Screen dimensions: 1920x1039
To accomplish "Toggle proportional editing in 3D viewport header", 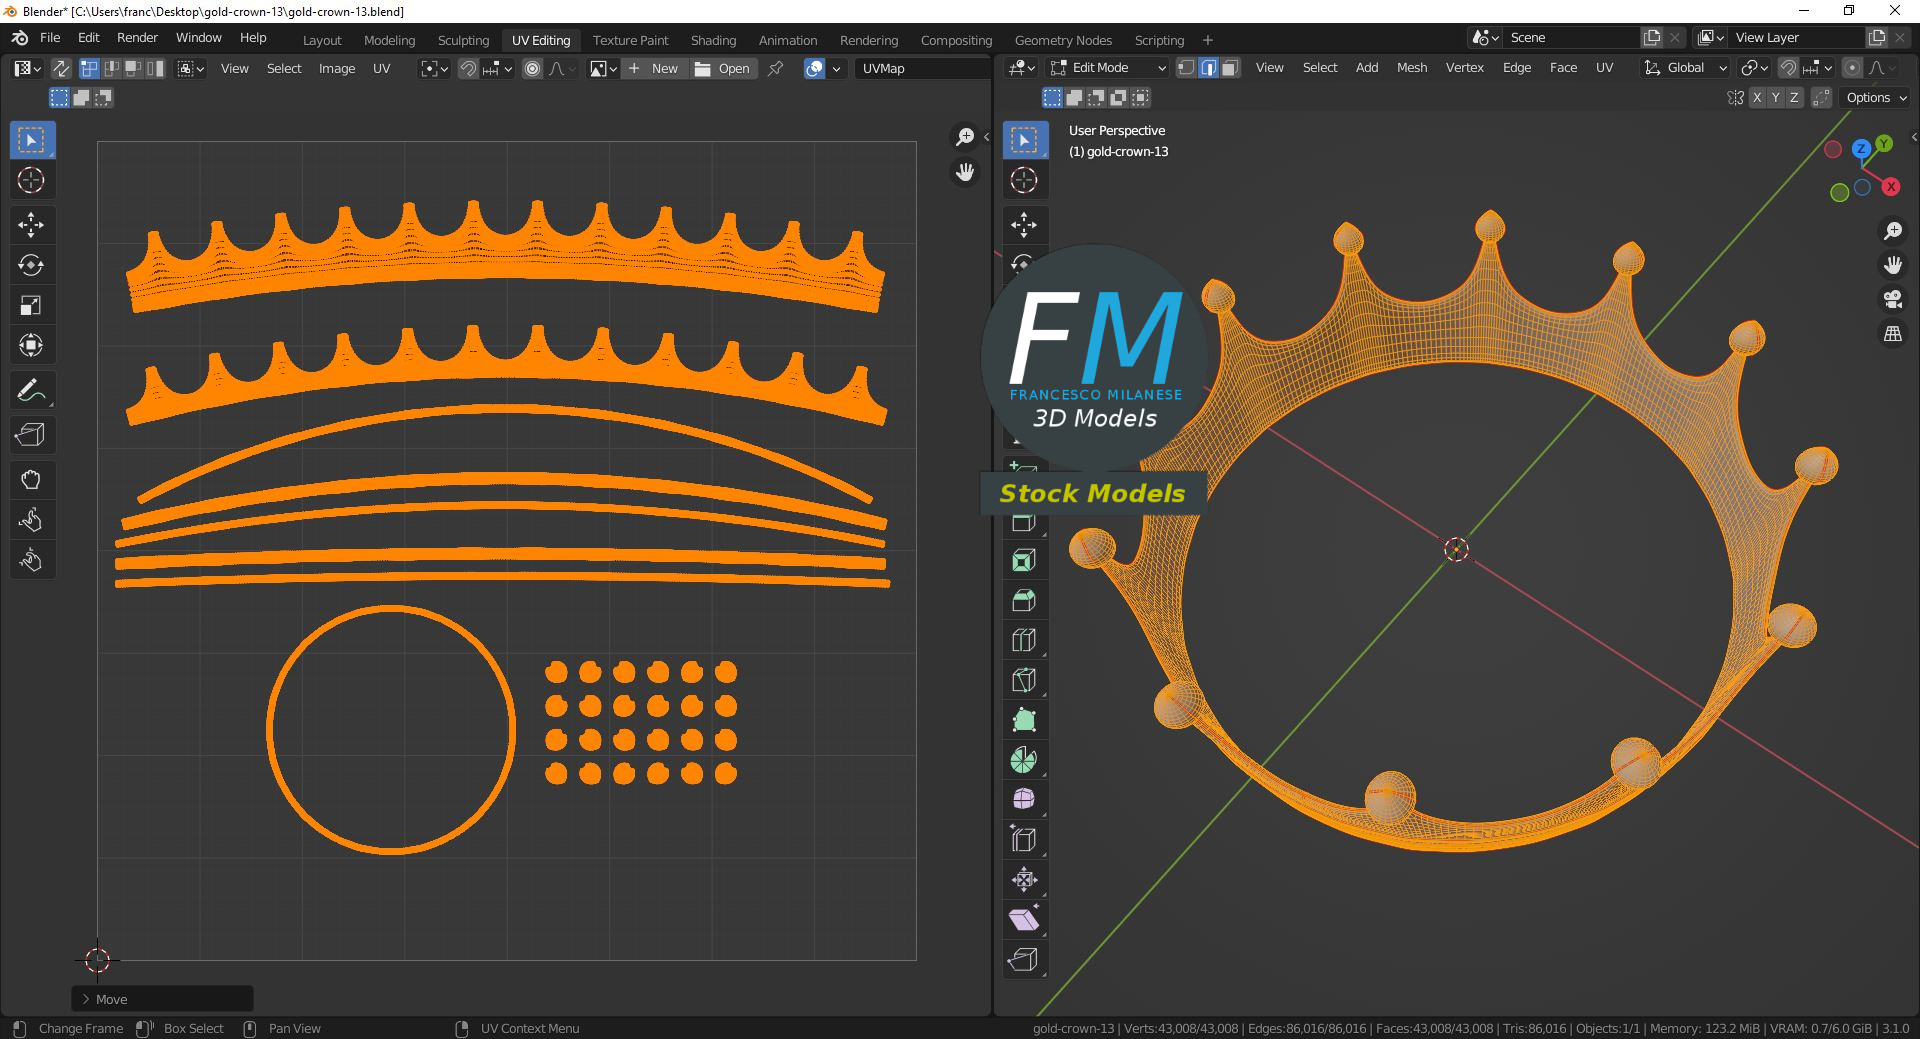I will (1852, 68).
